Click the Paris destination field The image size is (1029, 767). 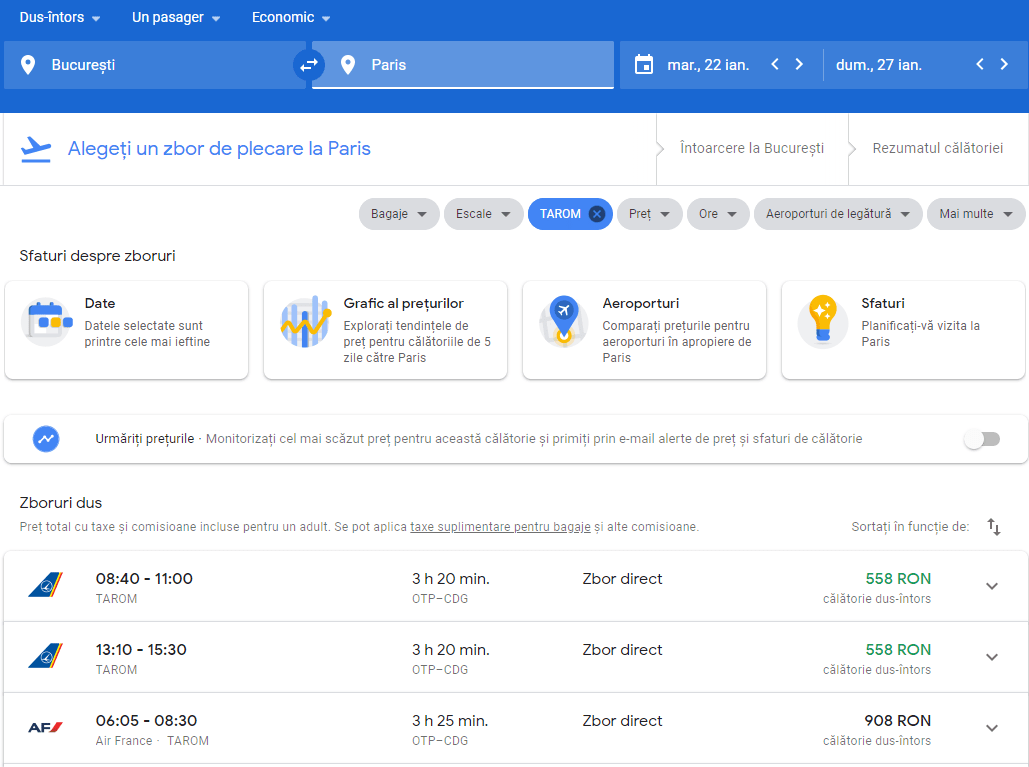[463, 65]
